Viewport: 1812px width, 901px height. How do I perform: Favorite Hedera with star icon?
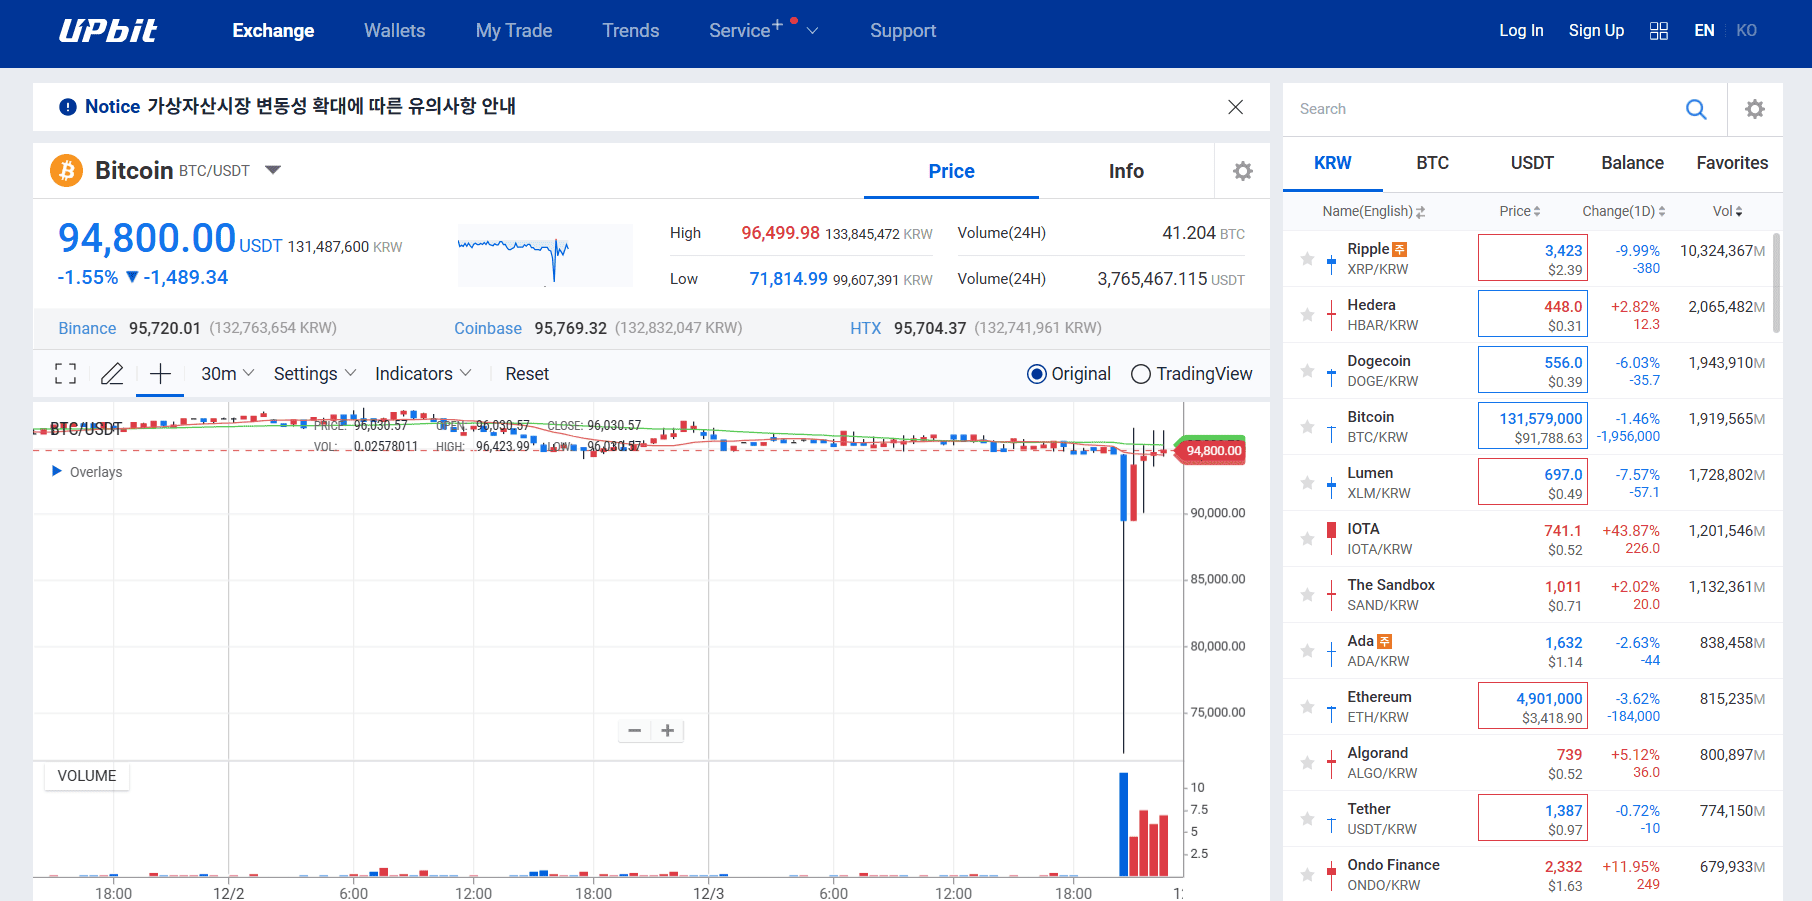[1307, 315]
